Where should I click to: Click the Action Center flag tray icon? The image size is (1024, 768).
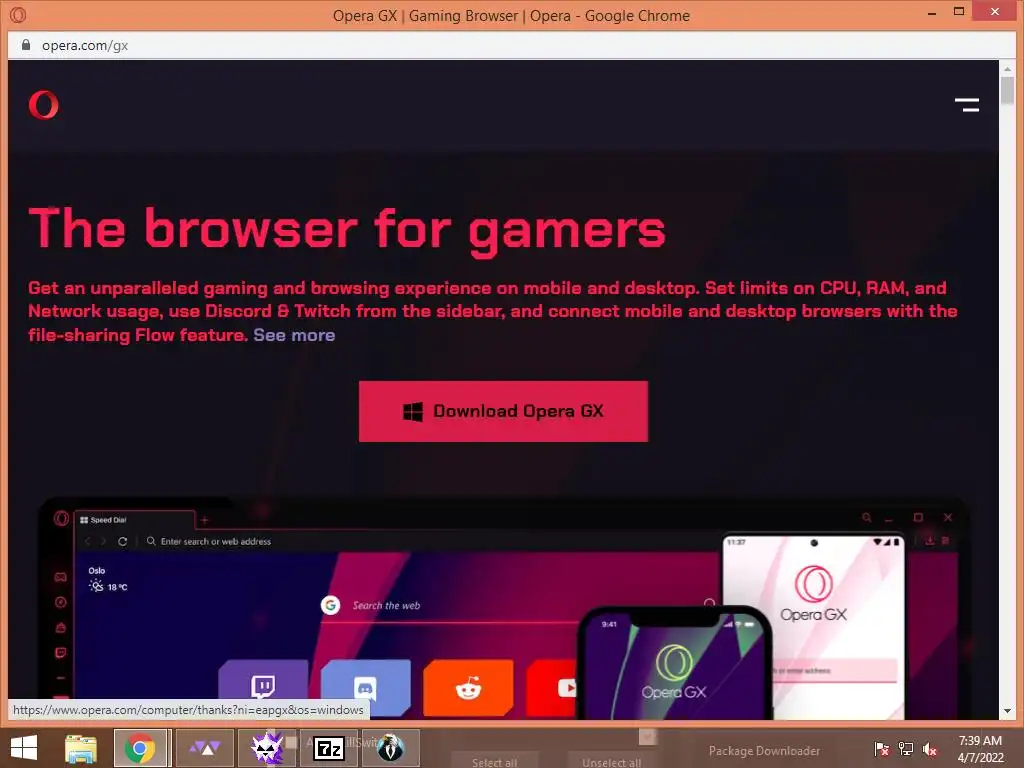tap(881, 749)
